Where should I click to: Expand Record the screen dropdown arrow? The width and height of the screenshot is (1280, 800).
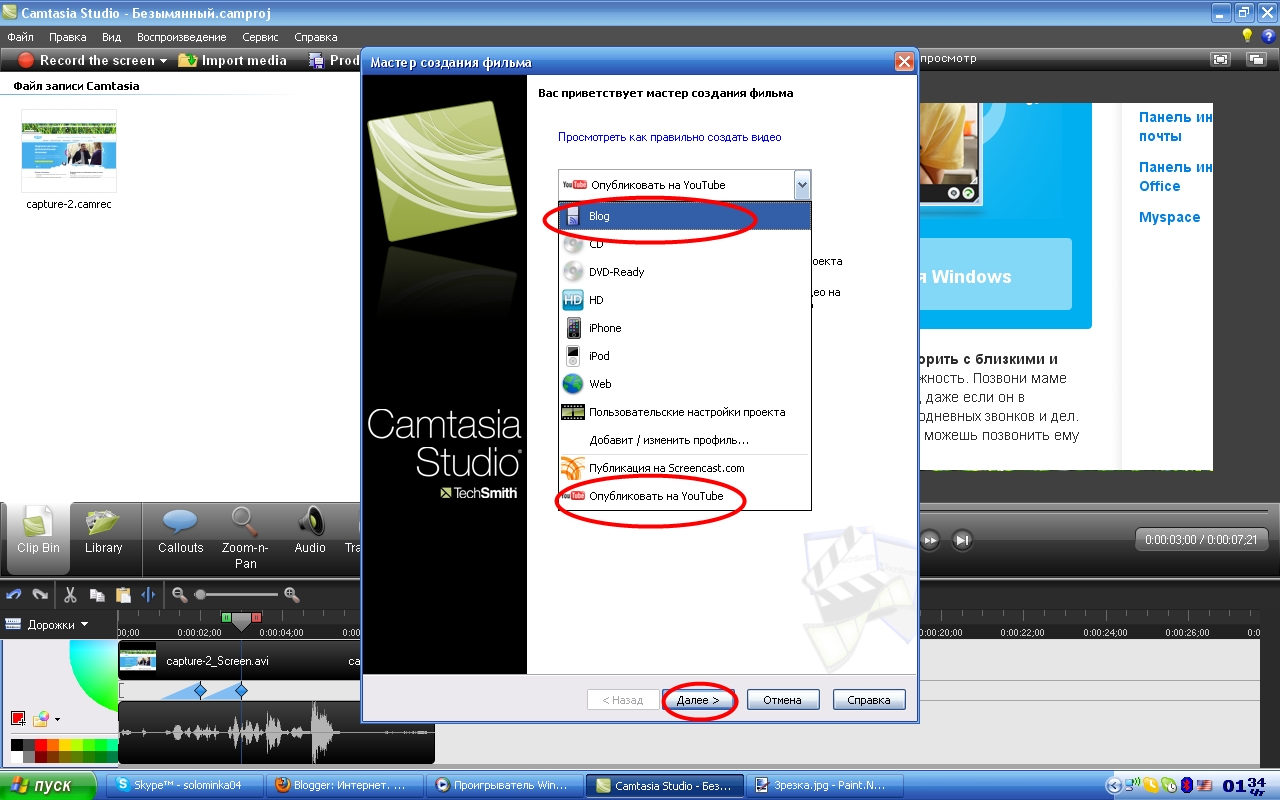click(163, 61)
